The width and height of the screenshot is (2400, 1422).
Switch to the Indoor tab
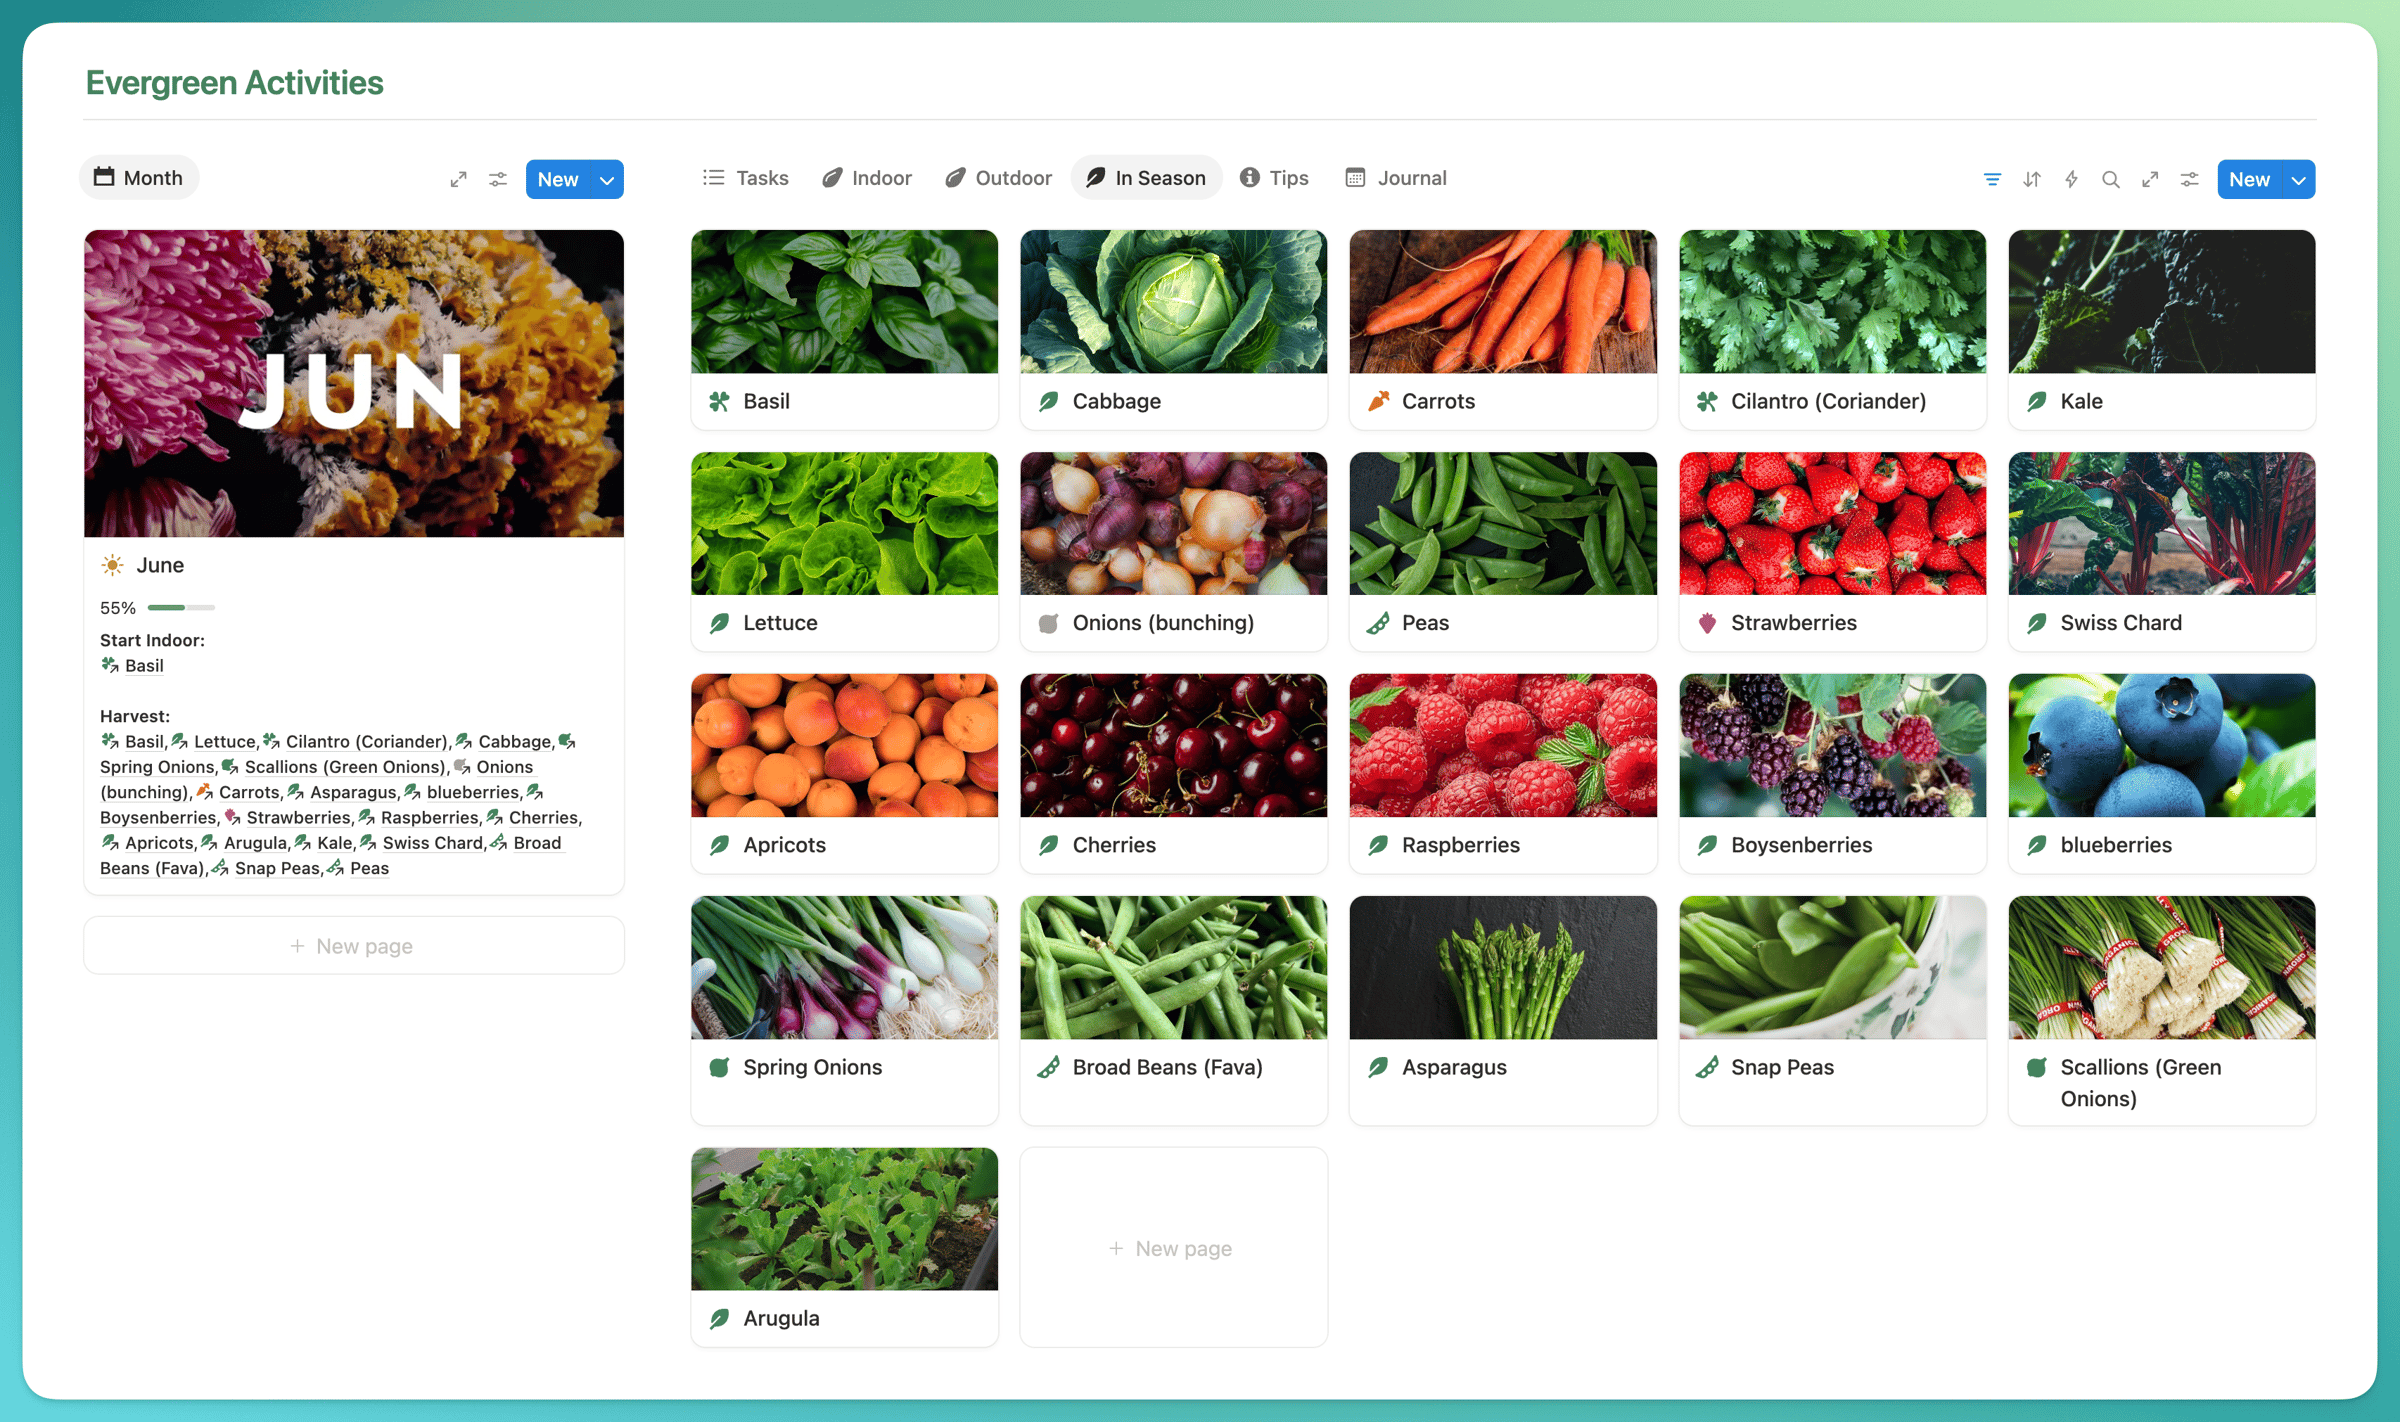(867, 178)
